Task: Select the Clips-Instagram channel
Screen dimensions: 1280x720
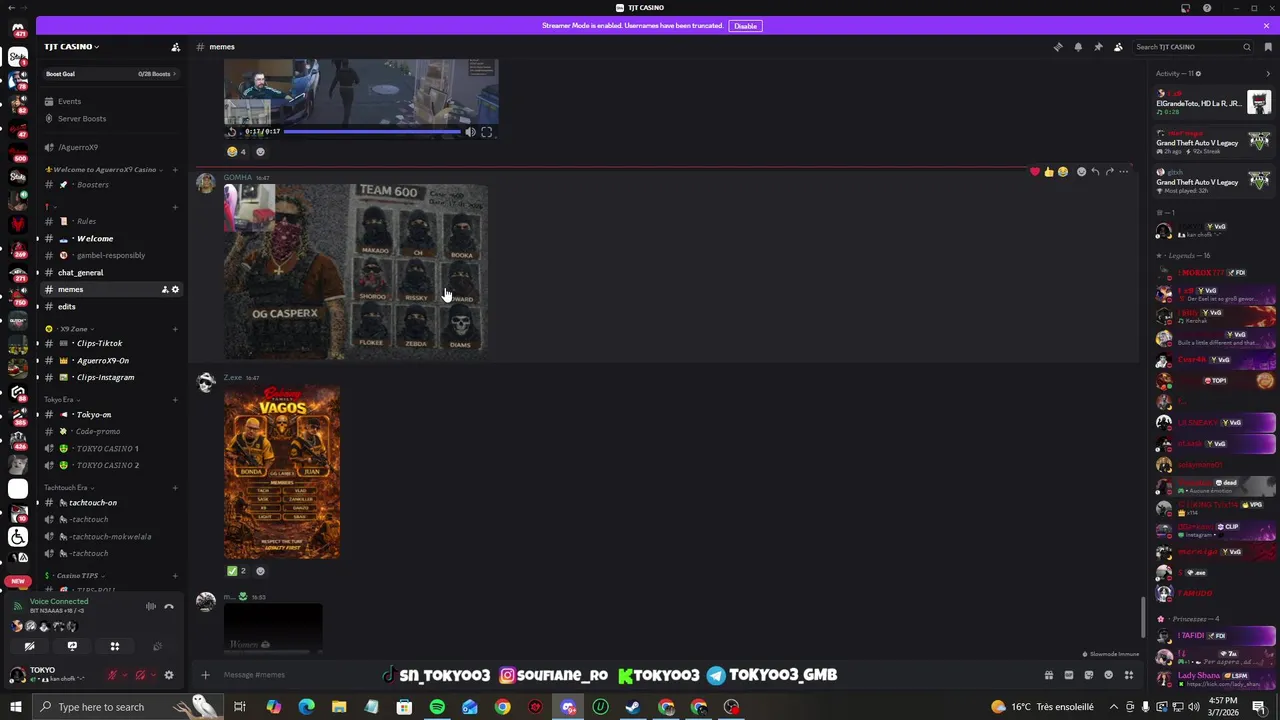Action: (x=110, y=377)
